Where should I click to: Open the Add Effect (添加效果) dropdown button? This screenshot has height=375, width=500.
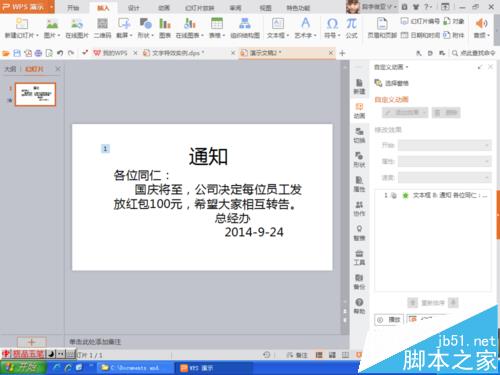point(405,113)
